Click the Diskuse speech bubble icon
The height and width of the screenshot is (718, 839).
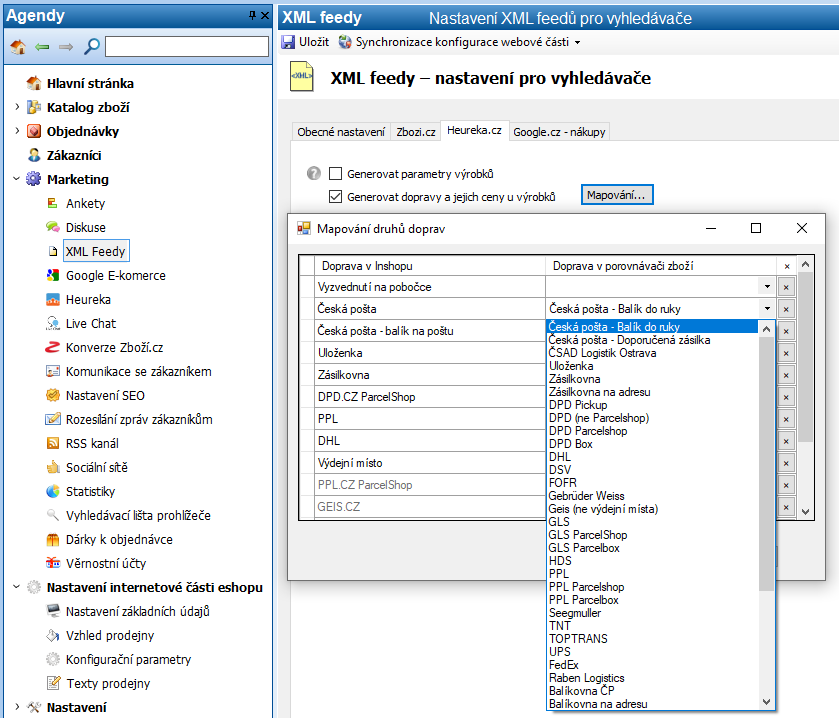click(52, 227)
